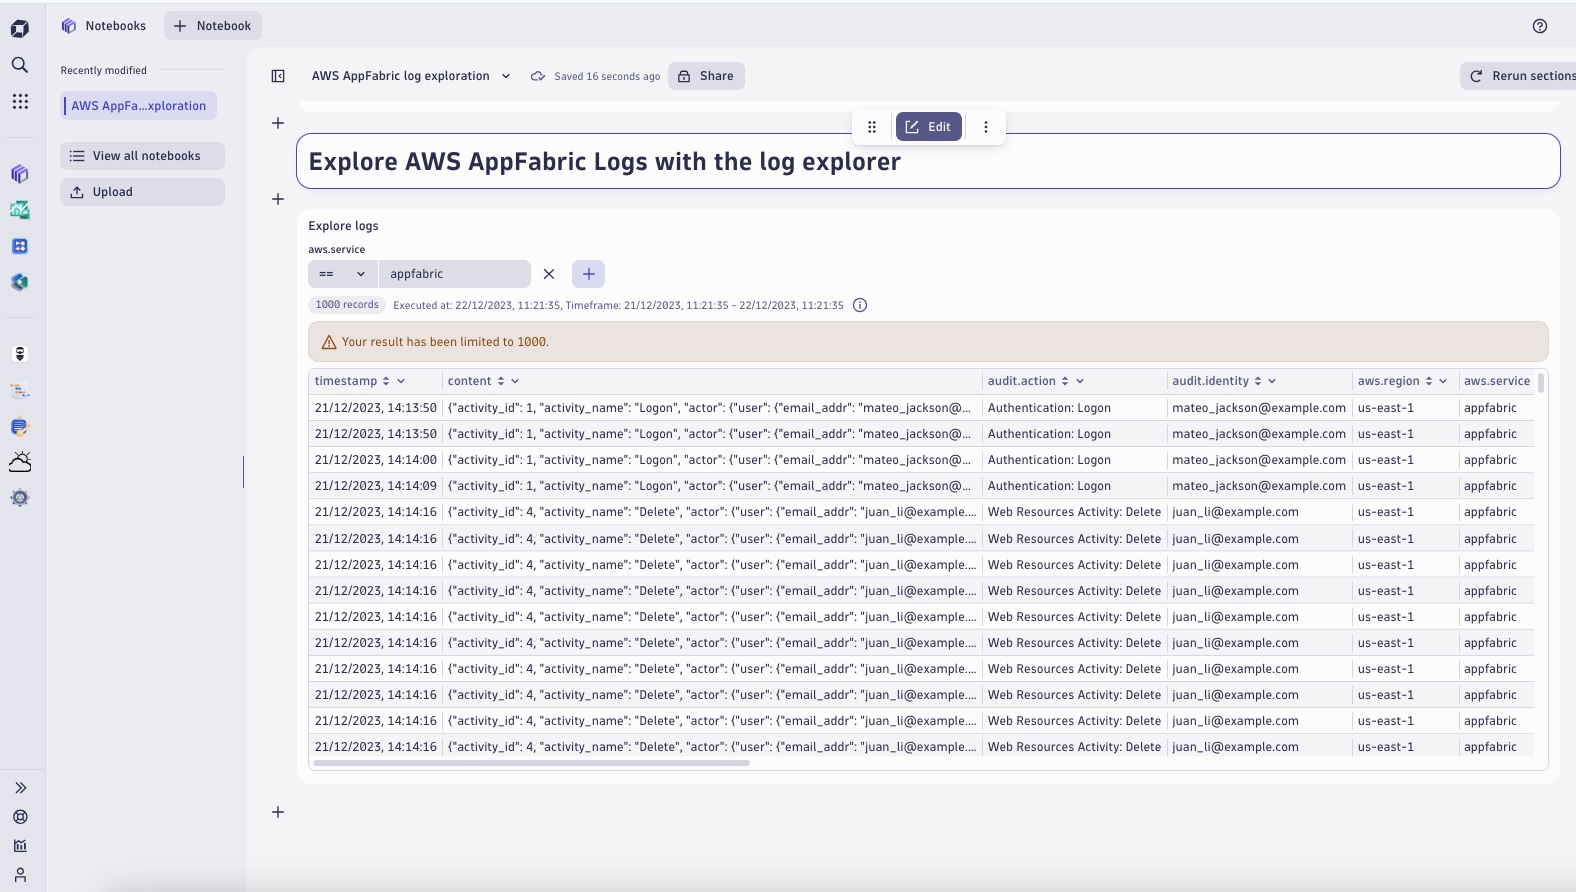This screenshot has width=1576, height=892.
Task: Click the Share button
Action: [706, 76]
